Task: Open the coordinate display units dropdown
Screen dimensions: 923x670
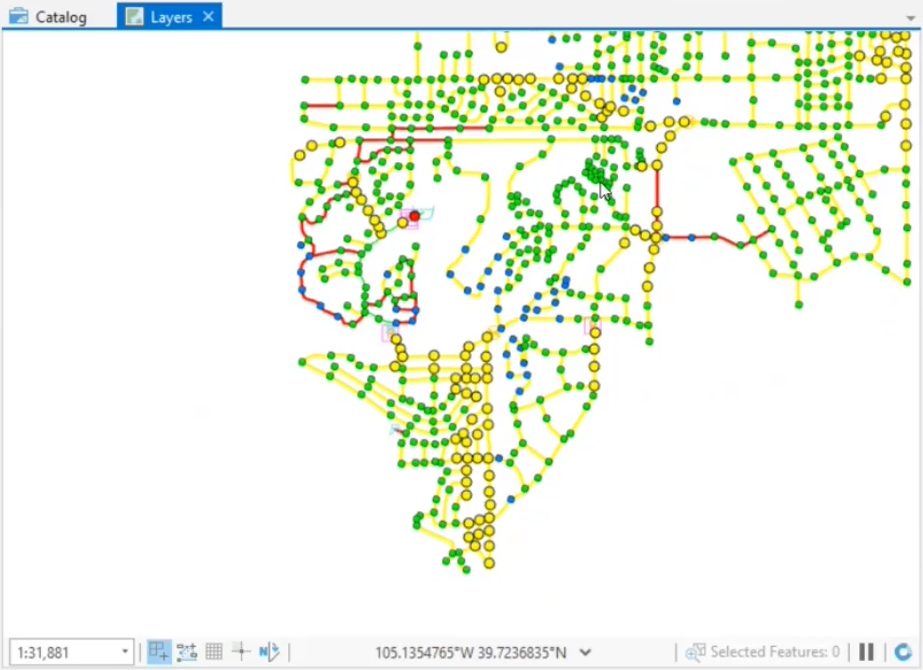Action: (x=585, y=652)
